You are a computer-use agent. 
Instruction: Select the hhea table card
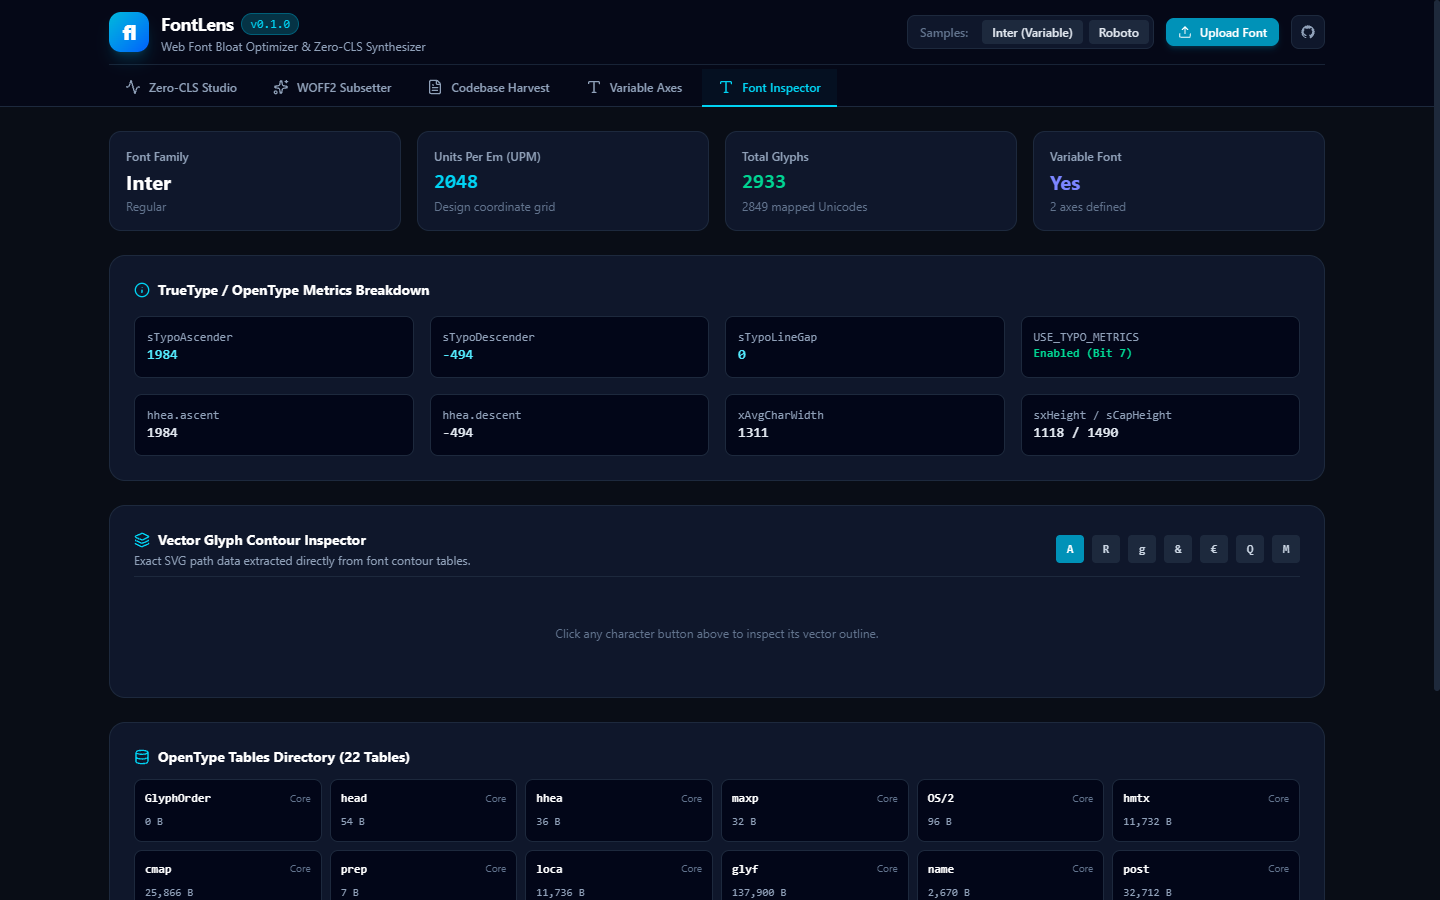pos(619,810)
